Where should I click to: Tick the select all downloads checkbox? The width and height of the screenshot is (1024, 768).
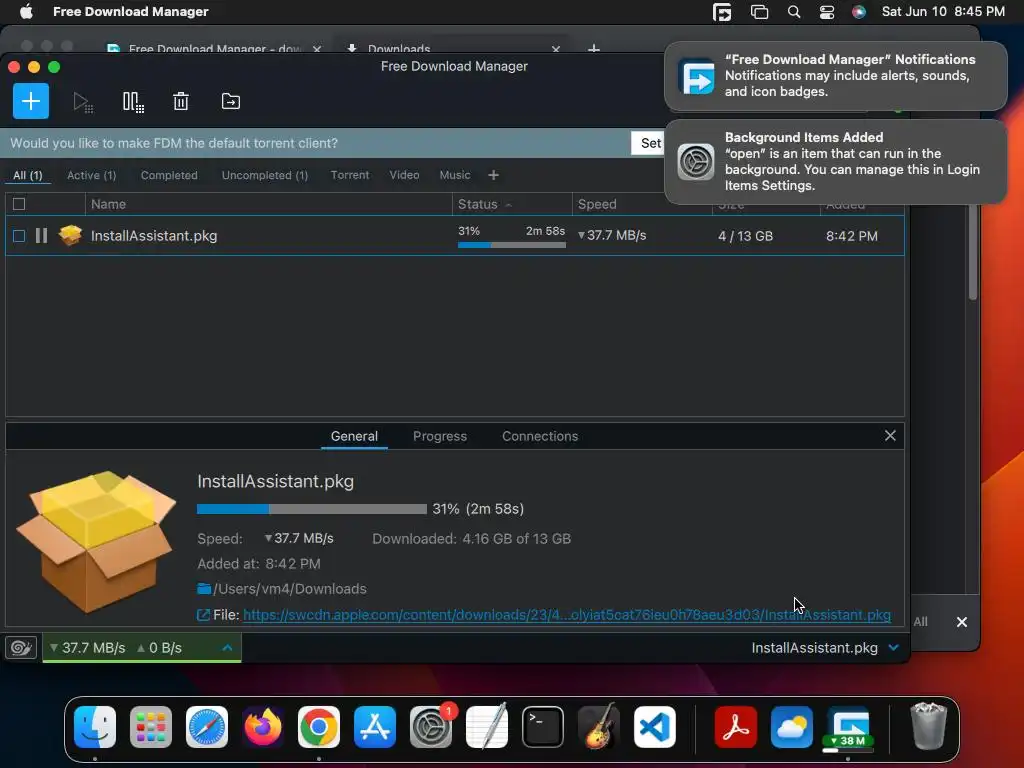coord(19,204)
